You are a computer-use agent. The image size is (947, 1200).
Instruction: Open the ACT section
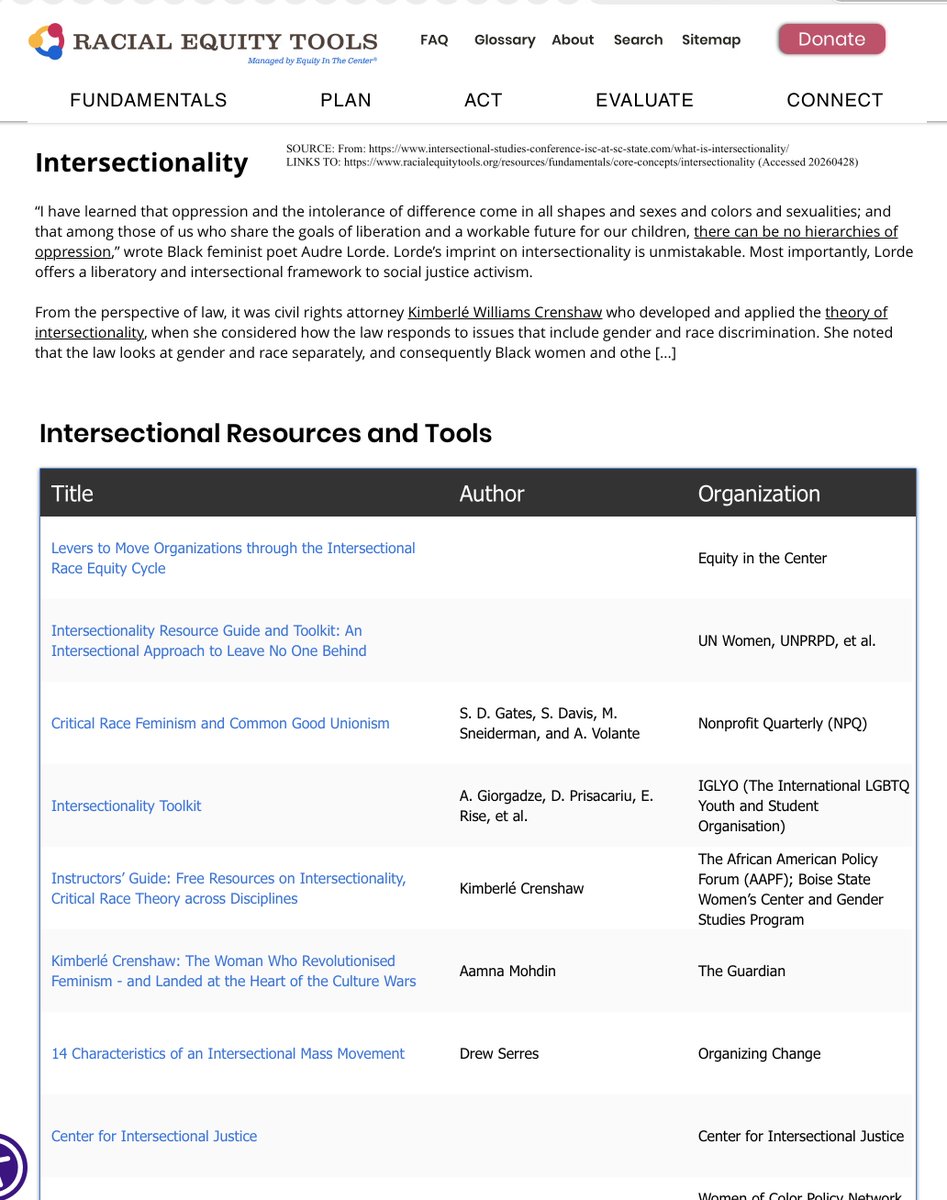coord(484,100)
